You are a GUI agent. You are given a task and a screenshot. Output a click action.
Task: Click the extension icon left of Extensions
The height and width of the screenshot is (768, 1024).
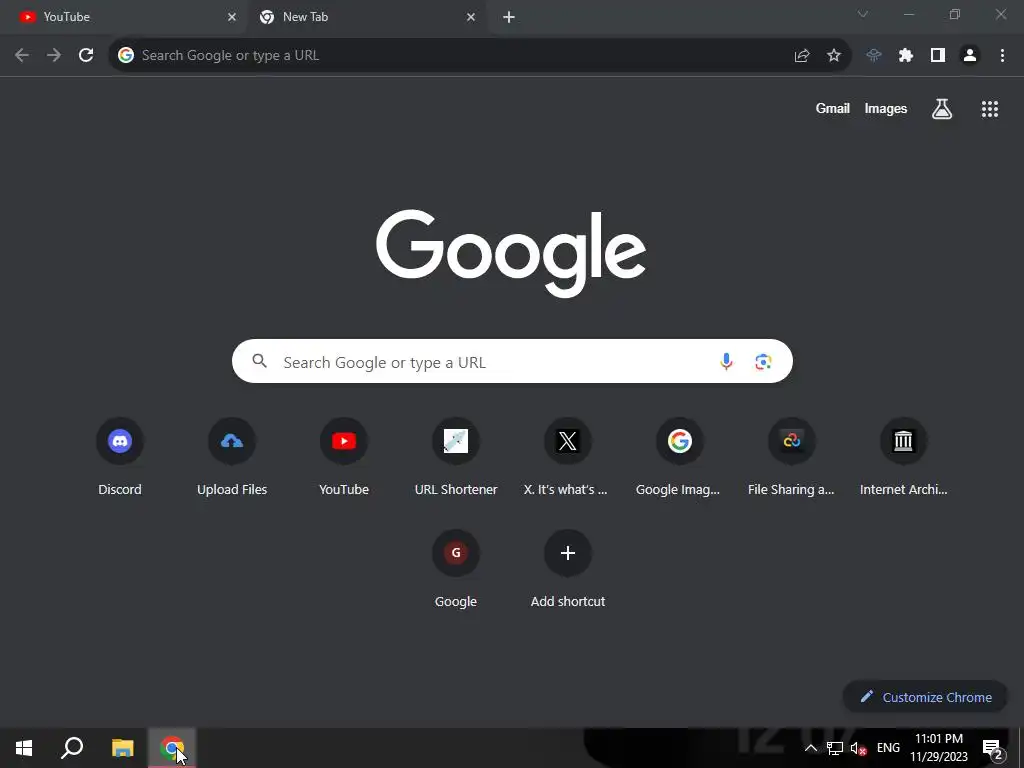point(874,56)
